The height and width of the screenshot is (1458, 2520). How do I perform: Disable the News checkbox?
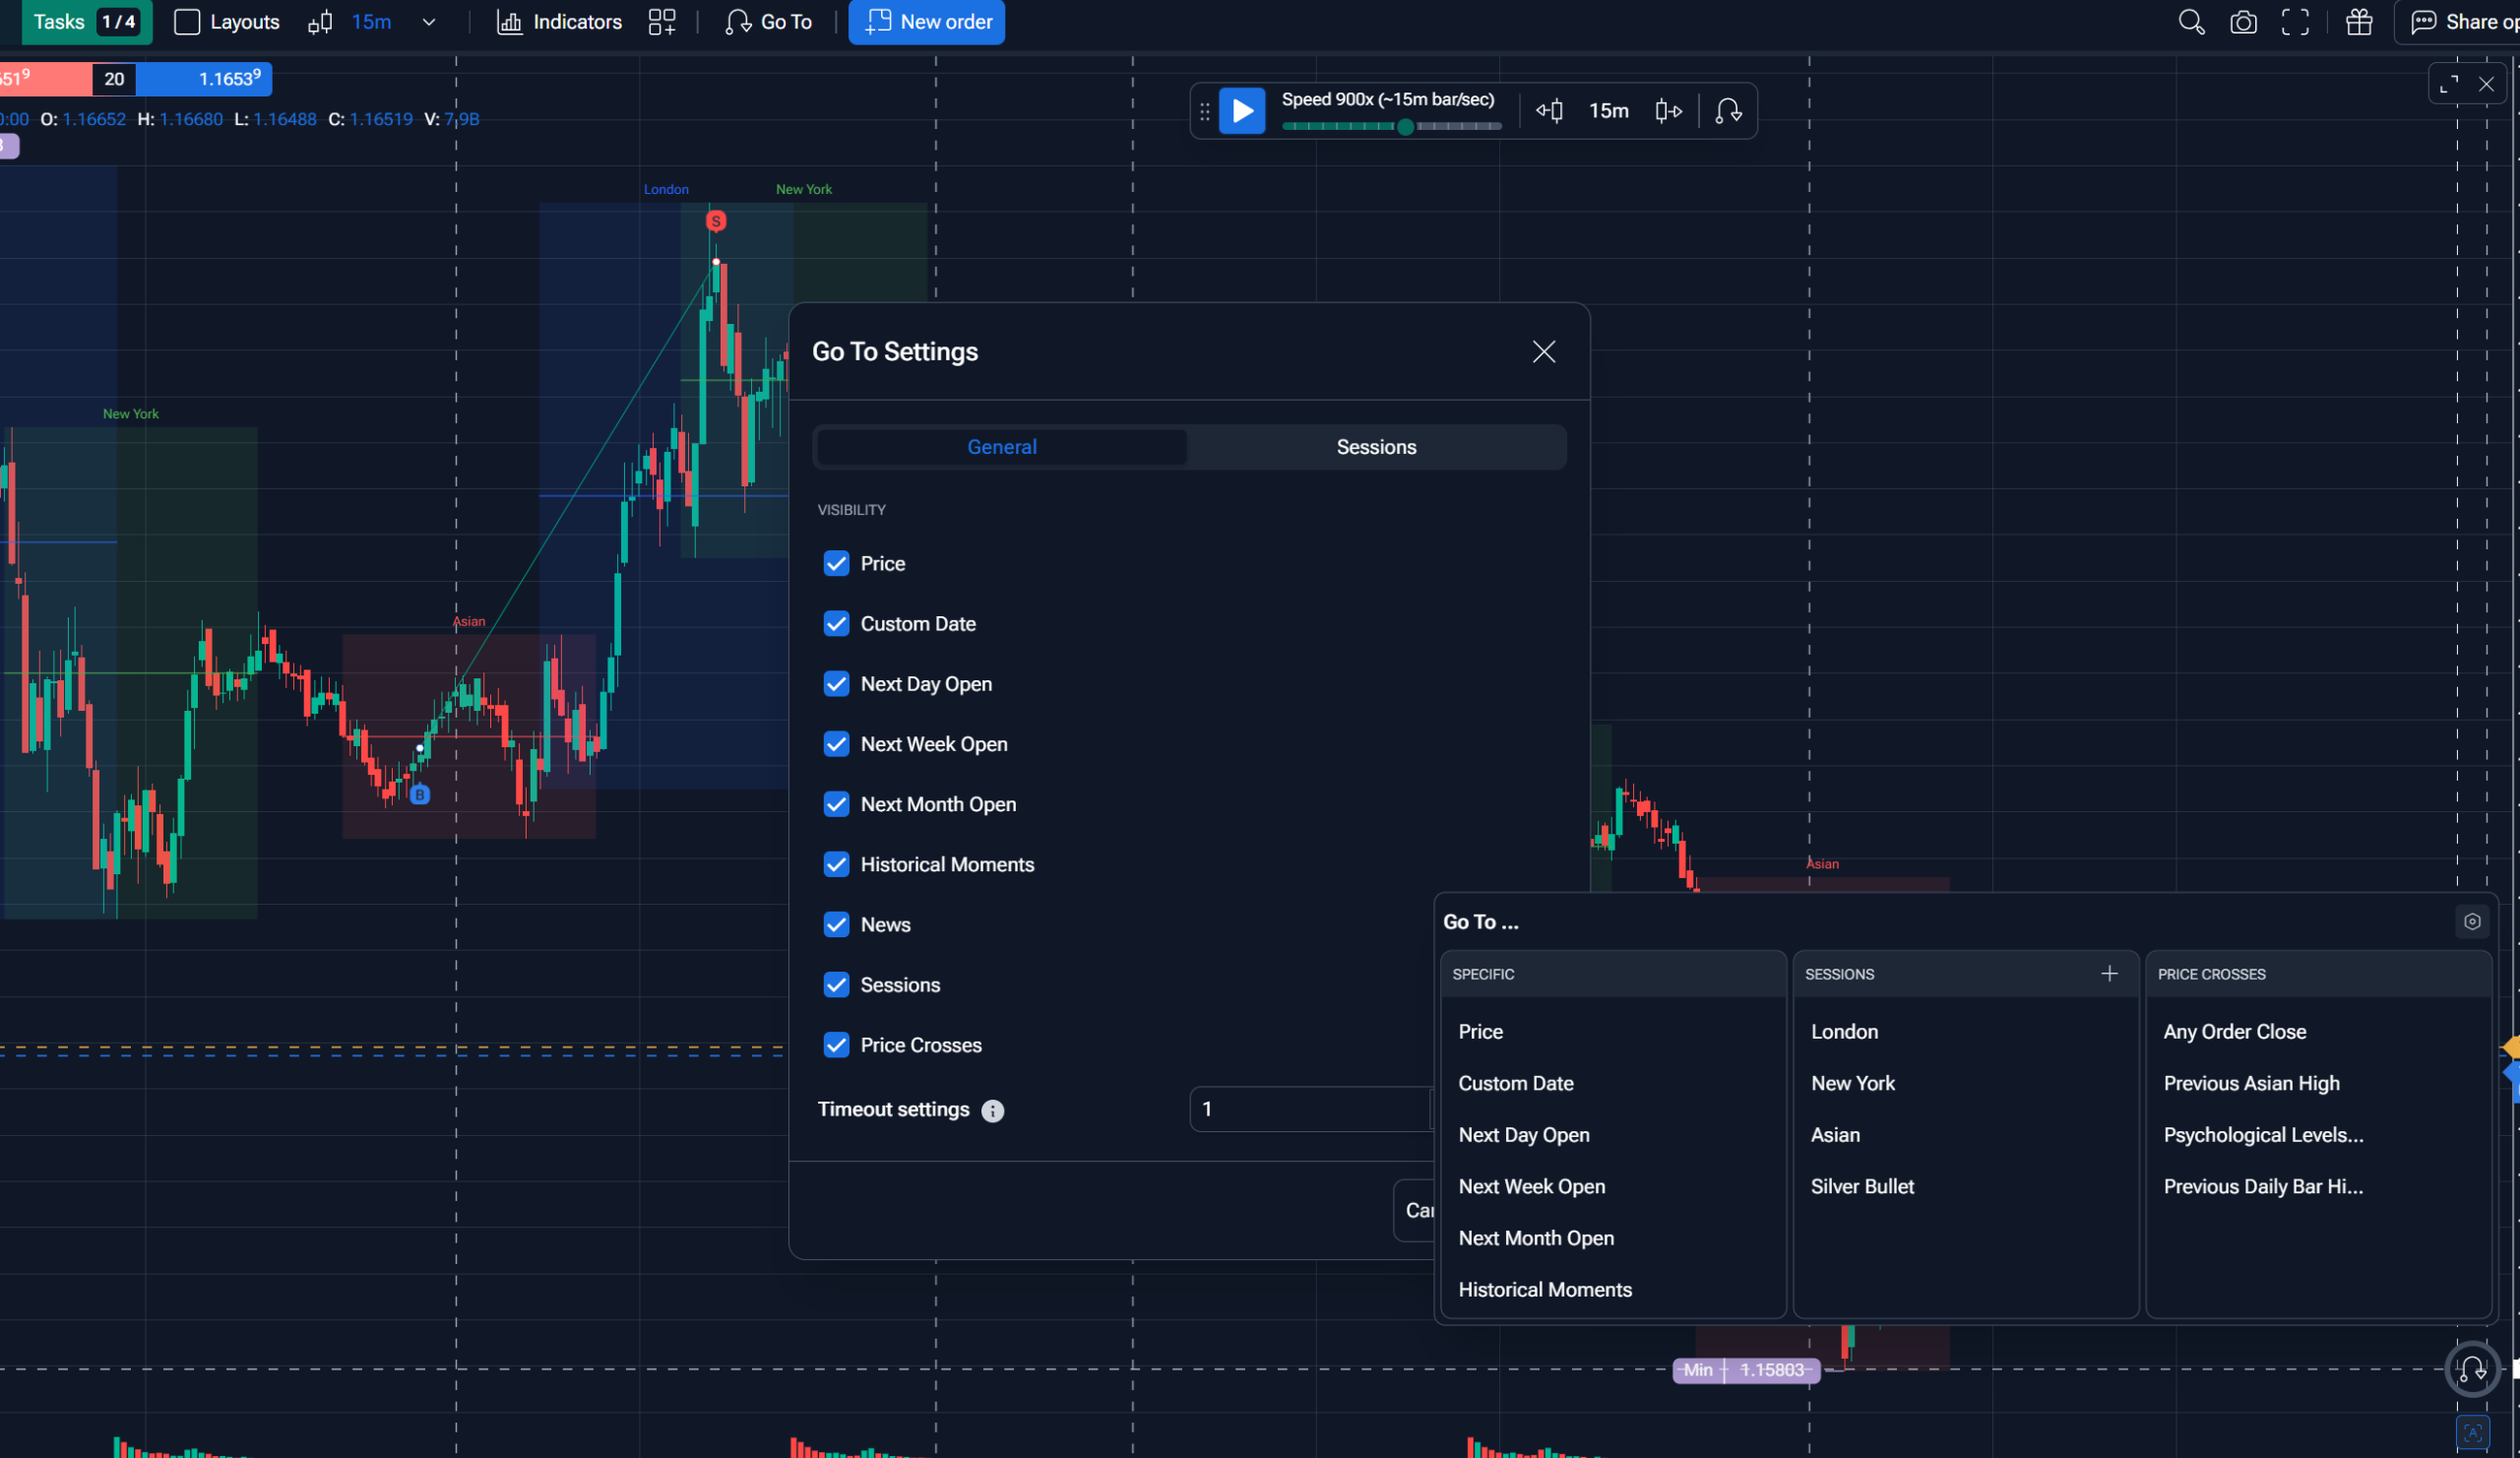(836, 924)
